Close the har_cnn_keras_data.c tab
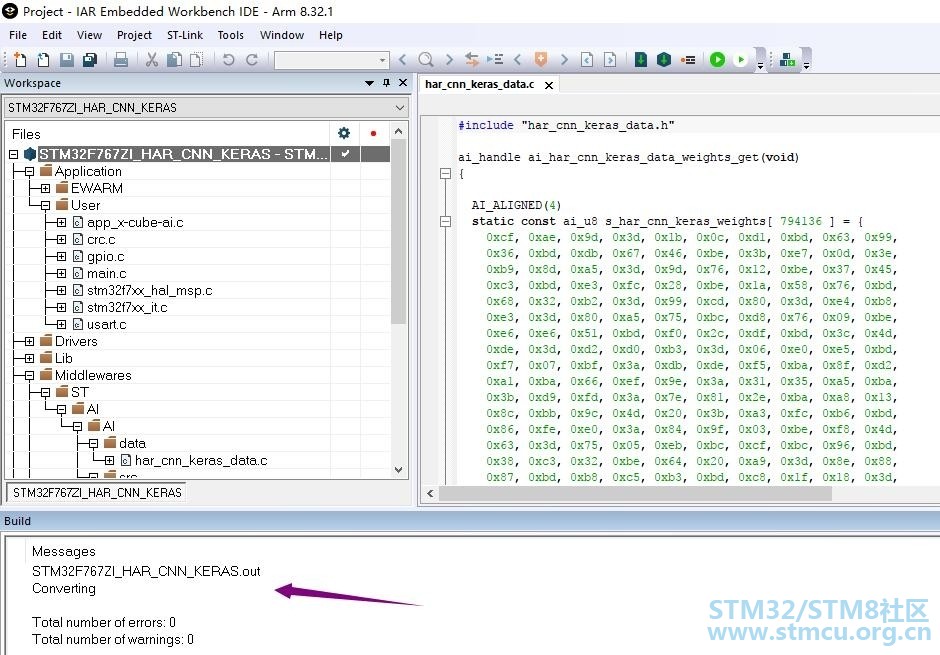Viewport: 940px width, 655px height. tap(549, 85)
